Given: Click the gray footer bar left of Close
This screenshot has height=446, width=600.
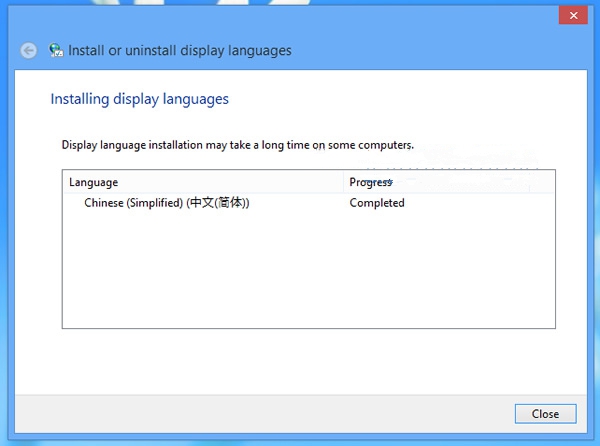Looking at the screenshot, I should 250,413.
